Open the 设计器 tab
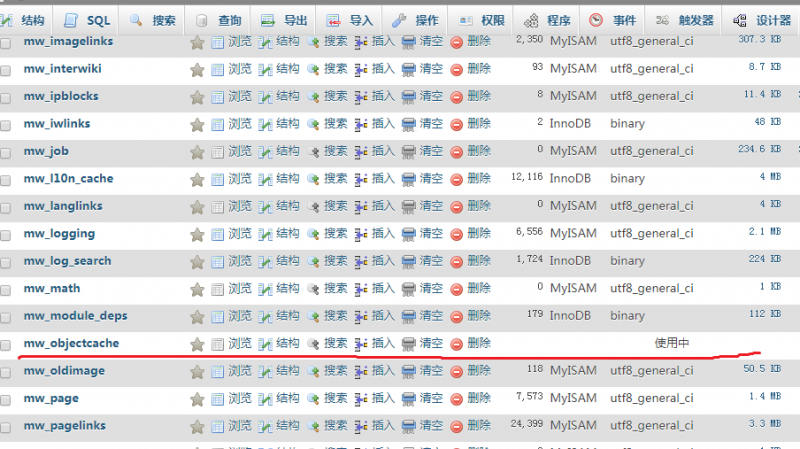Image resolution: width=800 pixels, height=449 pixels. click(762, 20)
